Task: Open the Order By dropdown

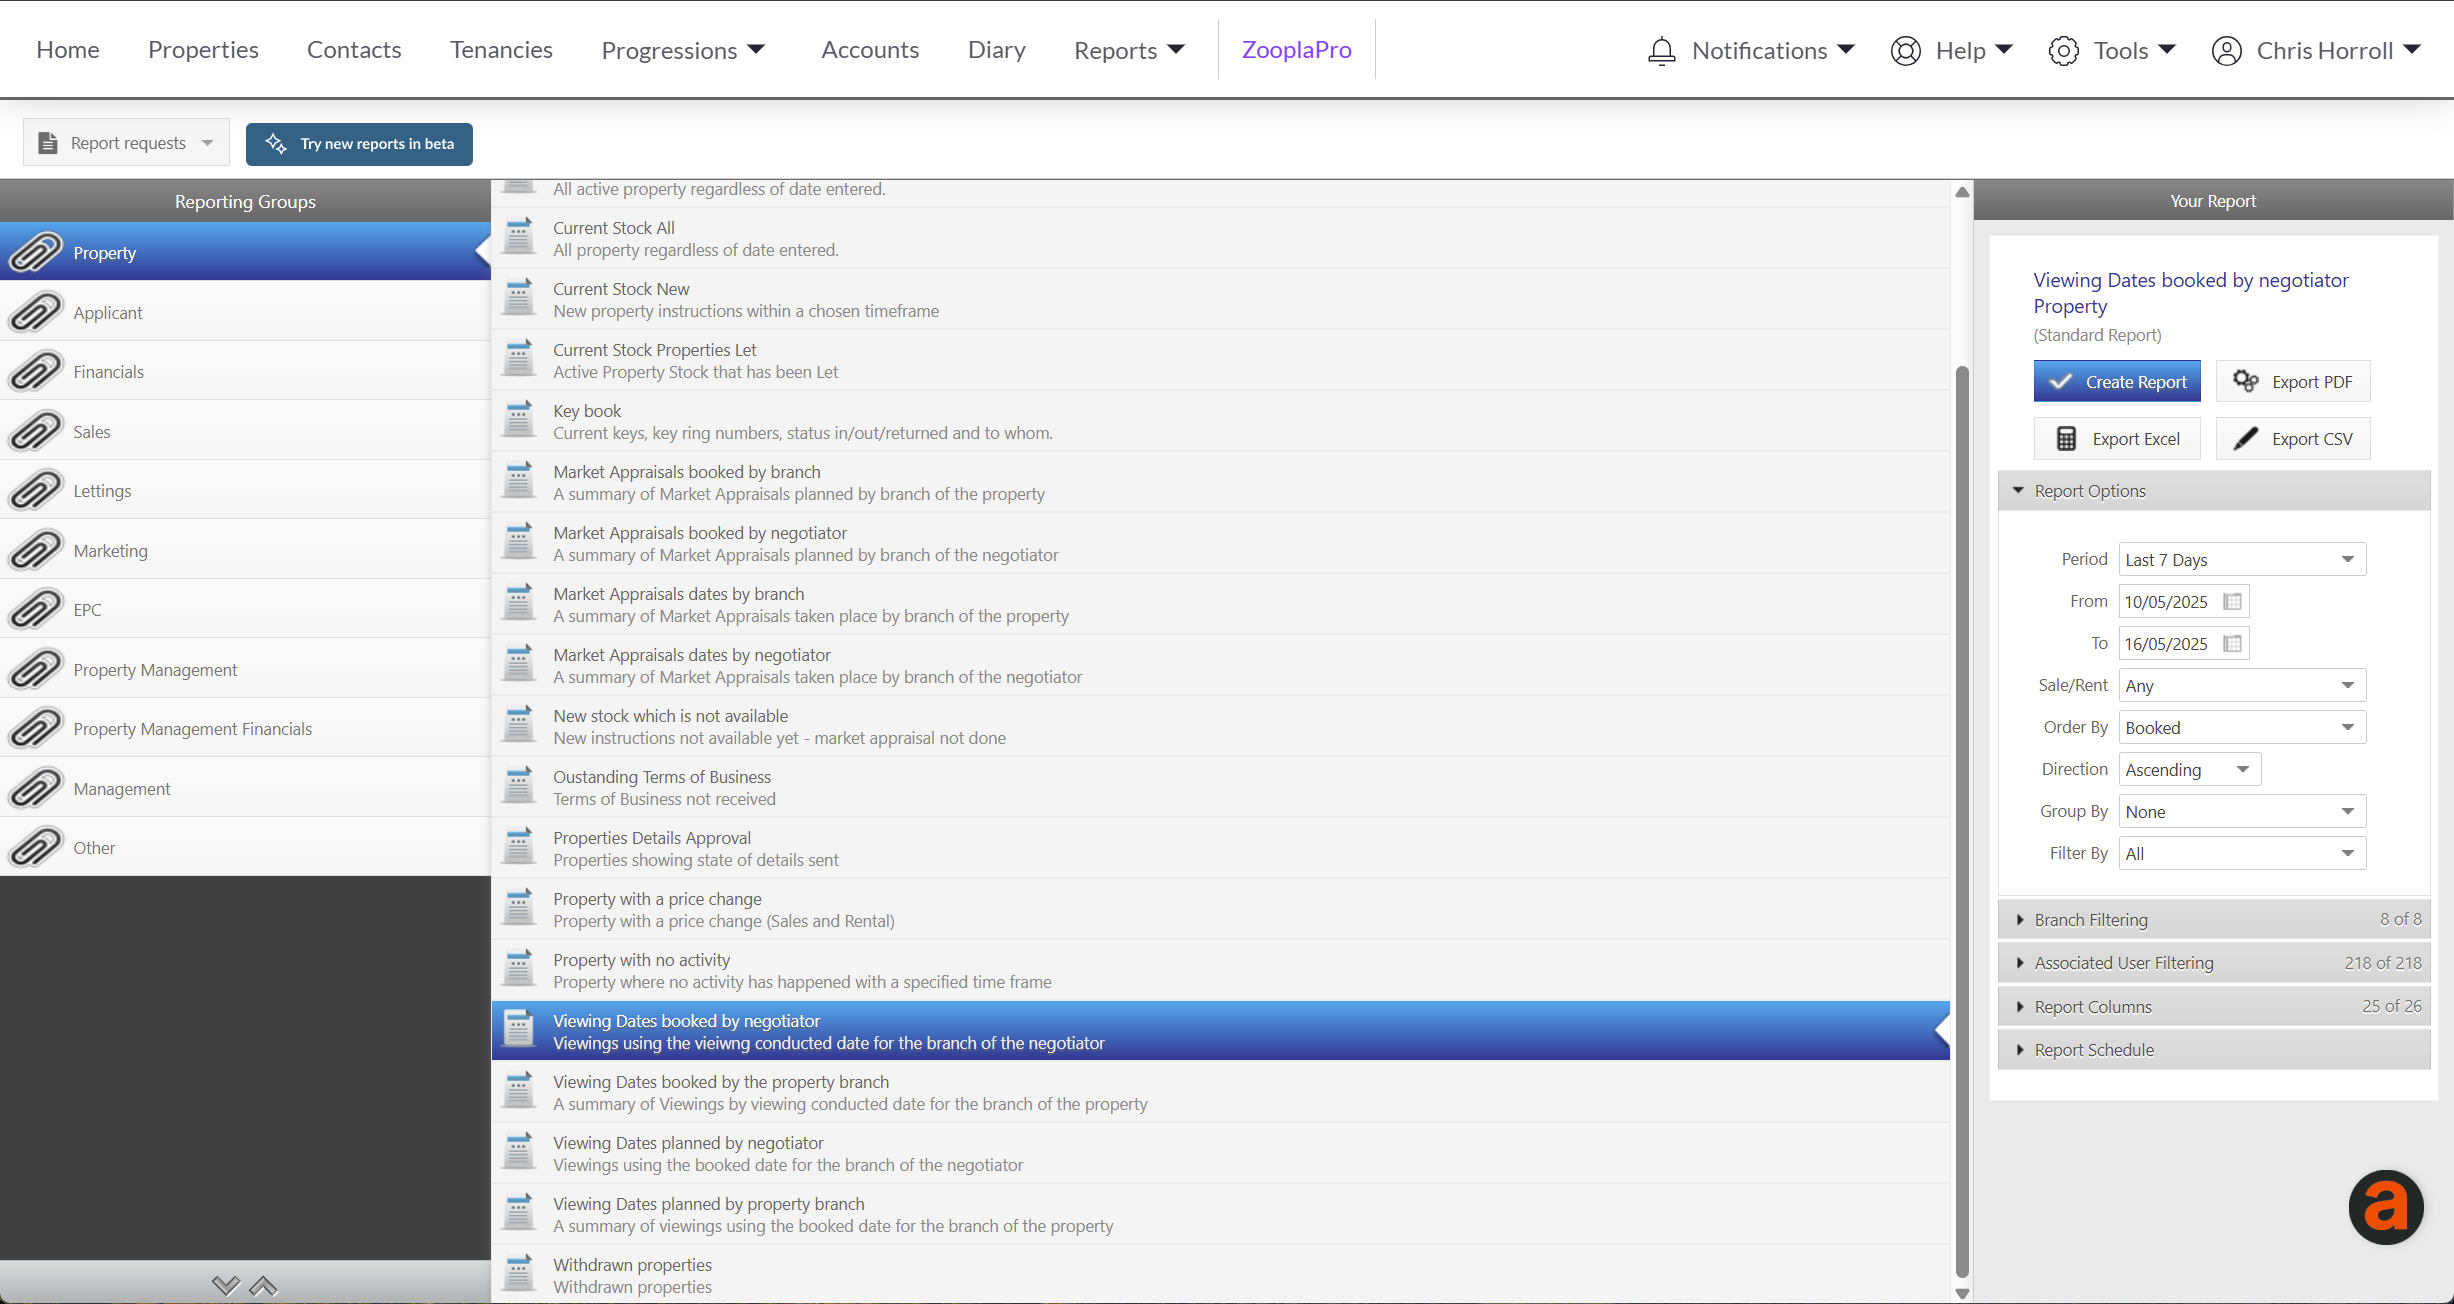Action: point(2242,727)
